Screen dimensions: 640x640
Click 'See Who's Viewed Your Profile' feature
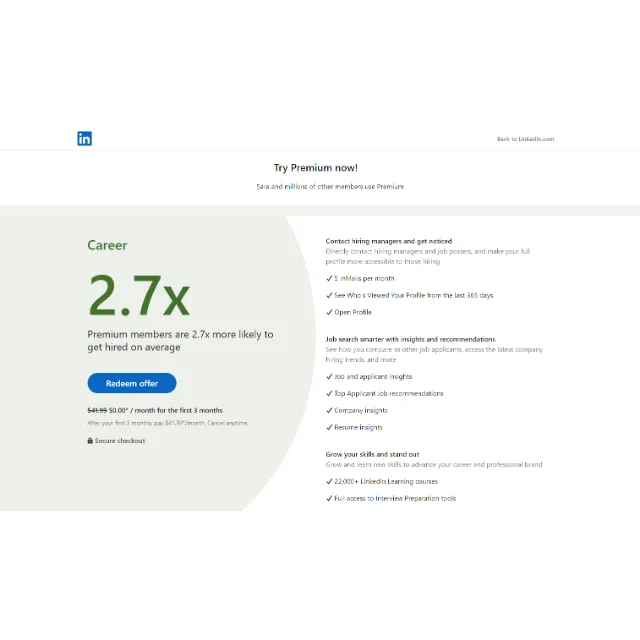pyautogui.click(x=413, y=295)
